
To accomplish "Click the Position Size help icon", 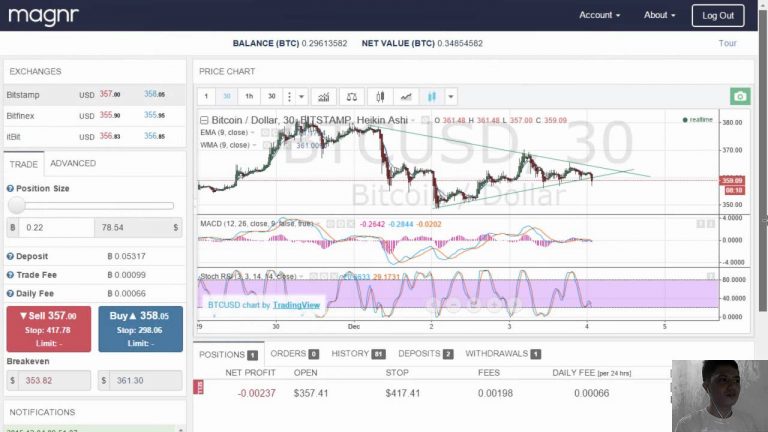I will pyautogui.click(x=10, y=189).
